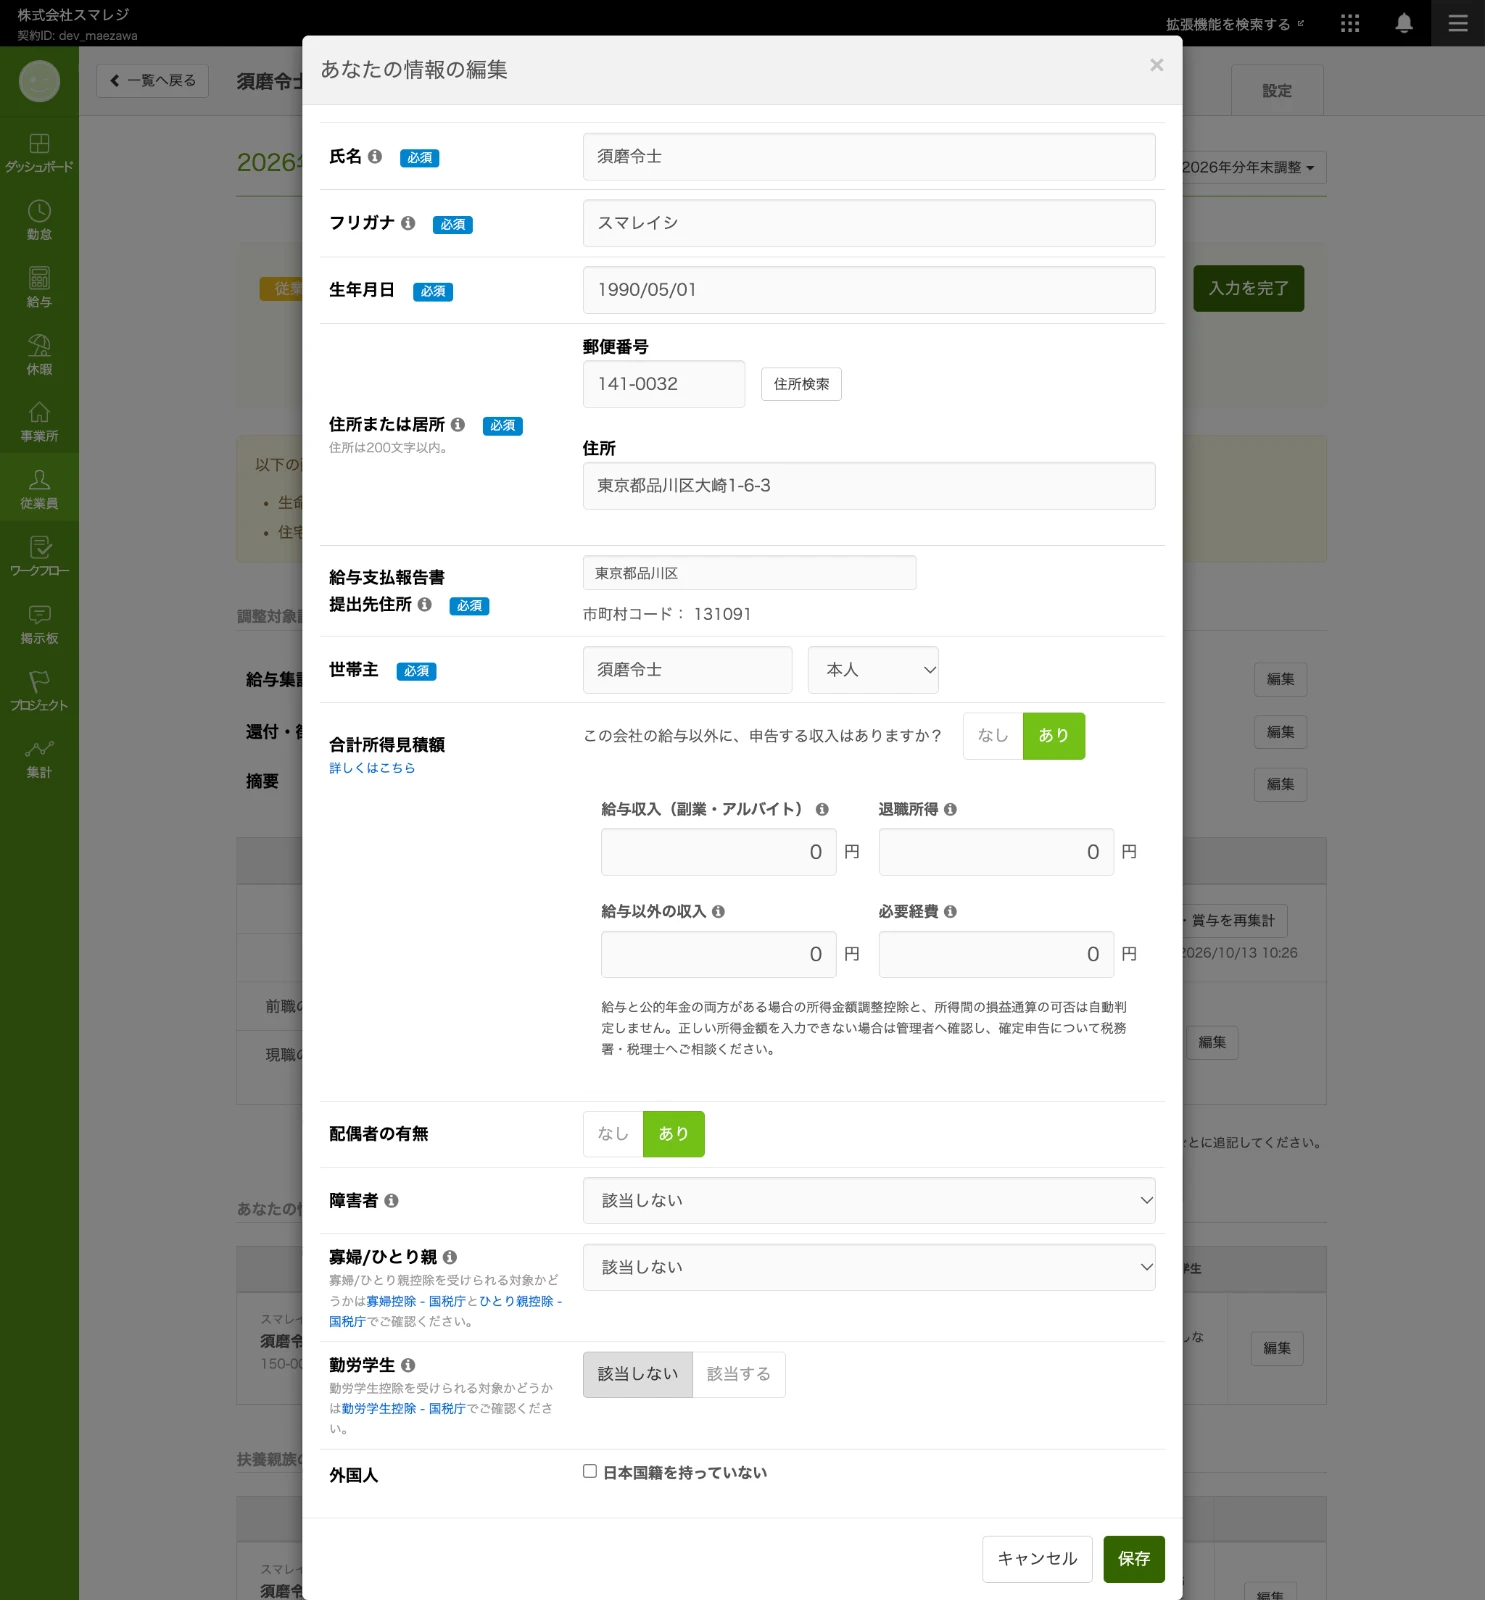Click info icon next to 障害者
The height and width of the screenshot is (1600, 1485).
391,1200
